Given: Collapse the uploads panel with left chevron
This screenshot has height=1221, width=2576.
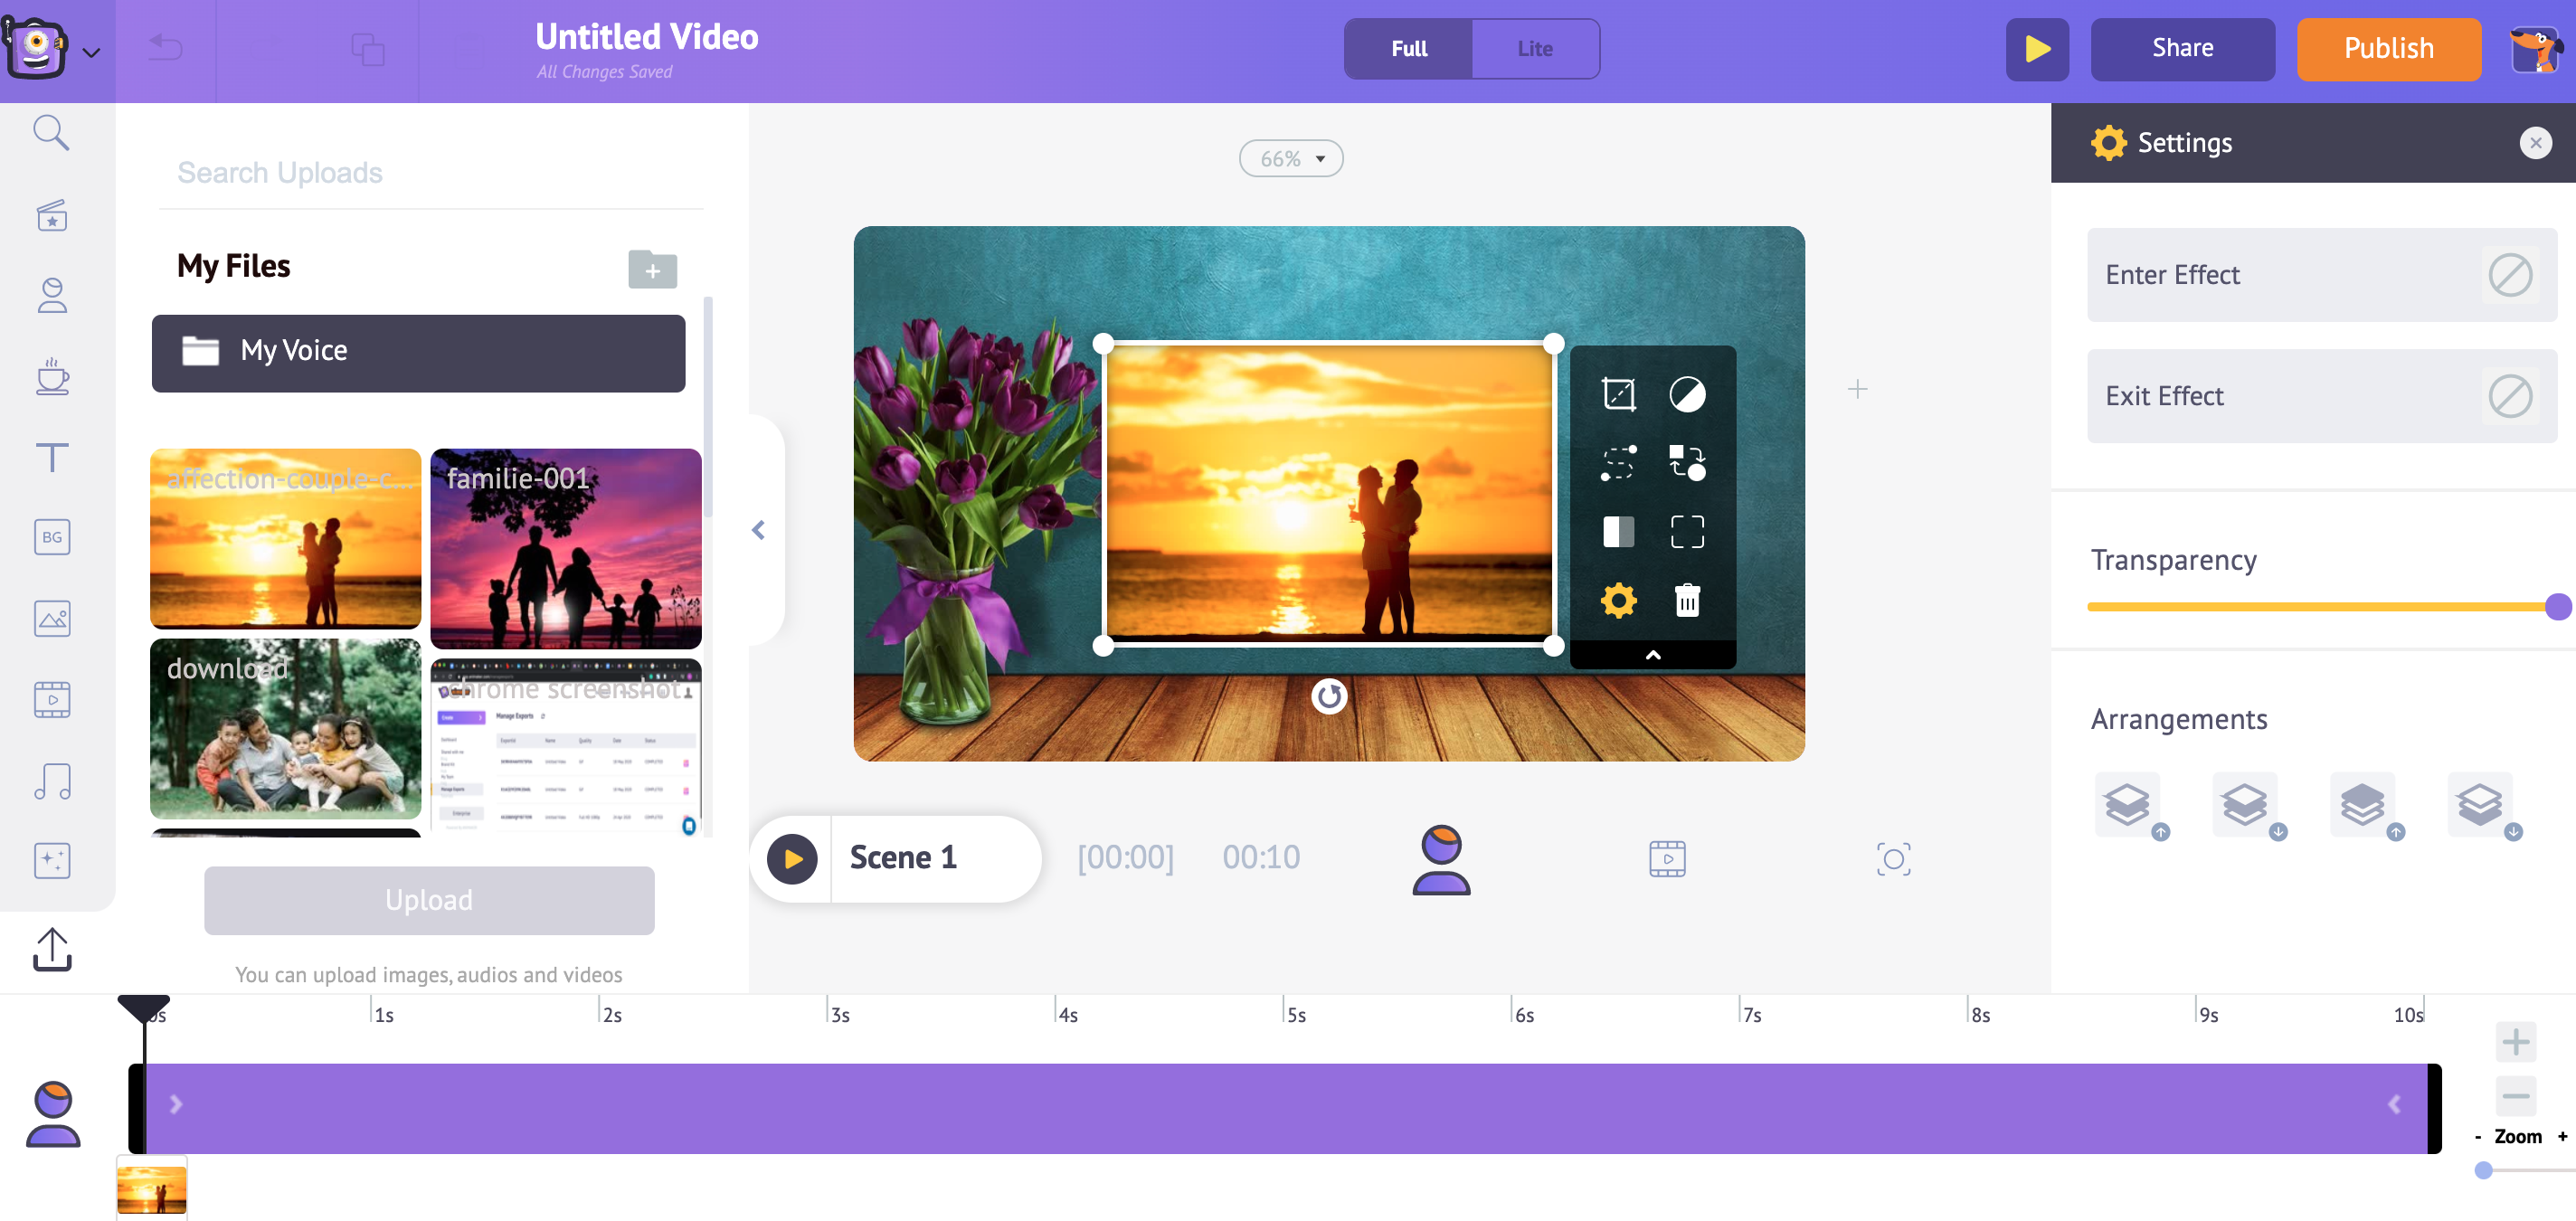Looking at the screenshot, I should tap(758, 530).
